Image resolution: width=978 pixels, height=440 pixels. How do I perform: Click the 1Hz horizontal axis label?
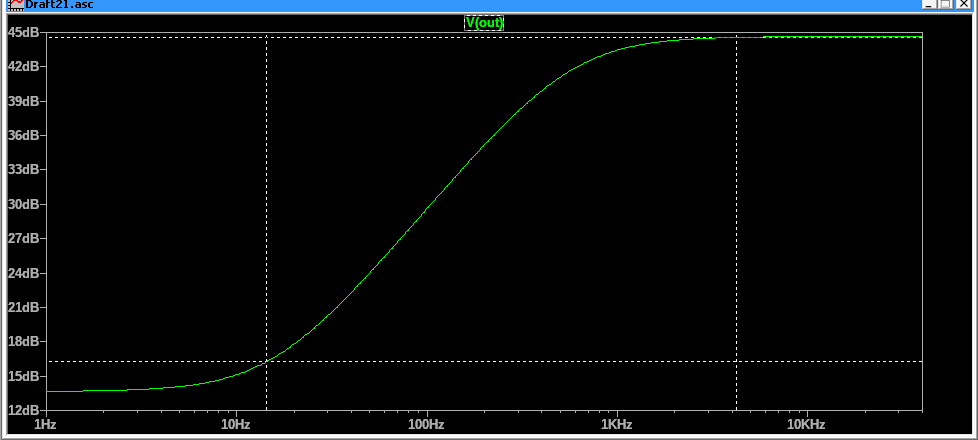[46, 425]
